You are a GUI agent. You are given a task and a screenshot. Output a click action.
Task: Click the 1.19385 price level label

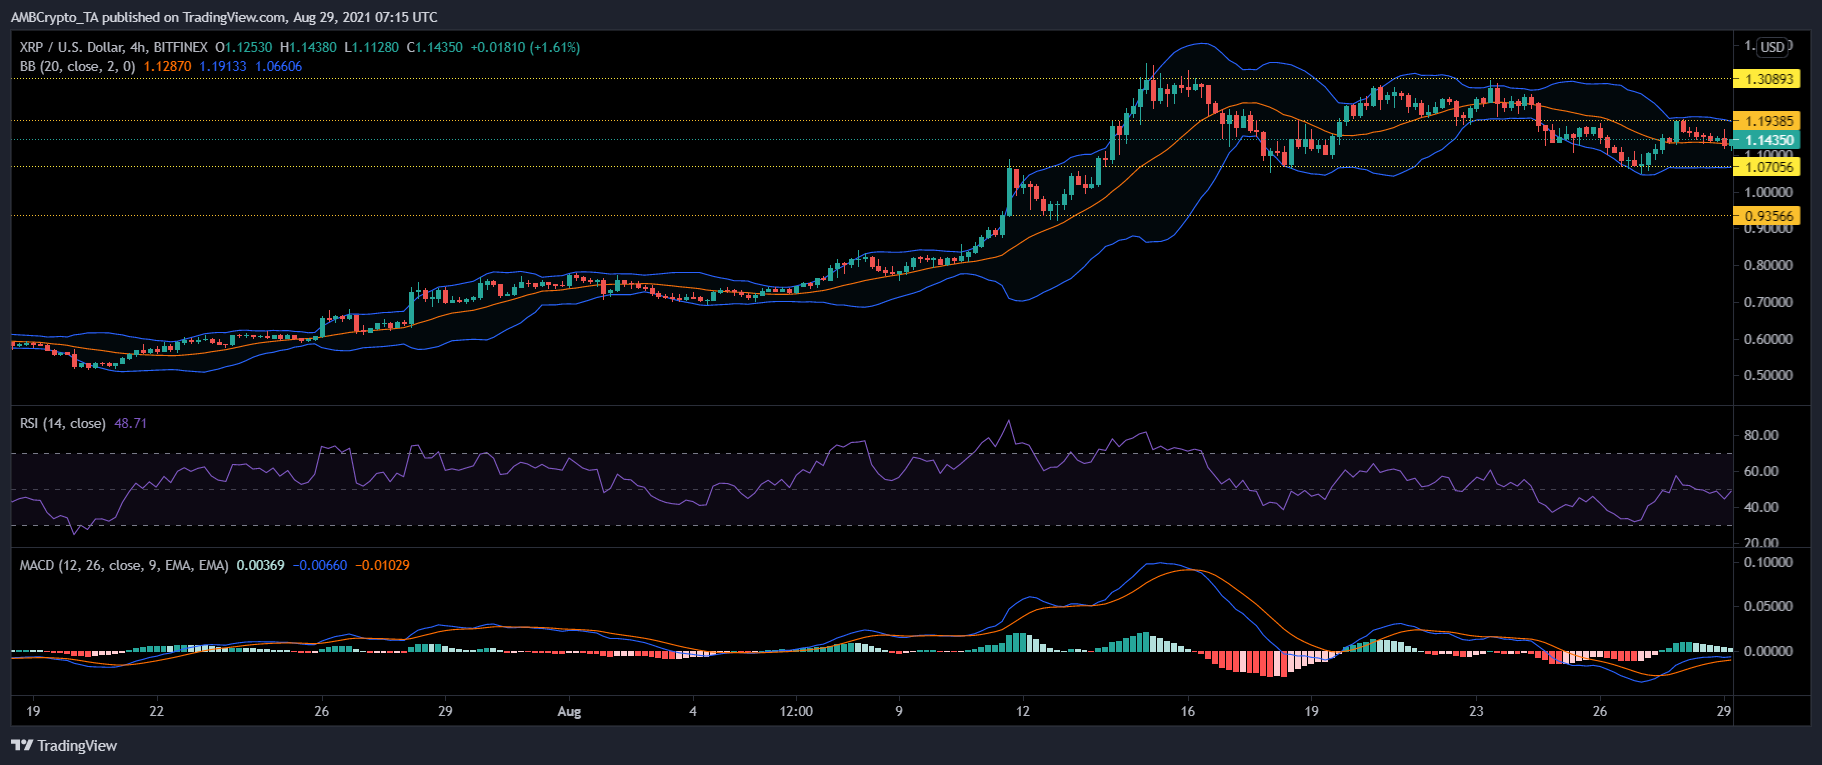click(x=1768, y=121)
